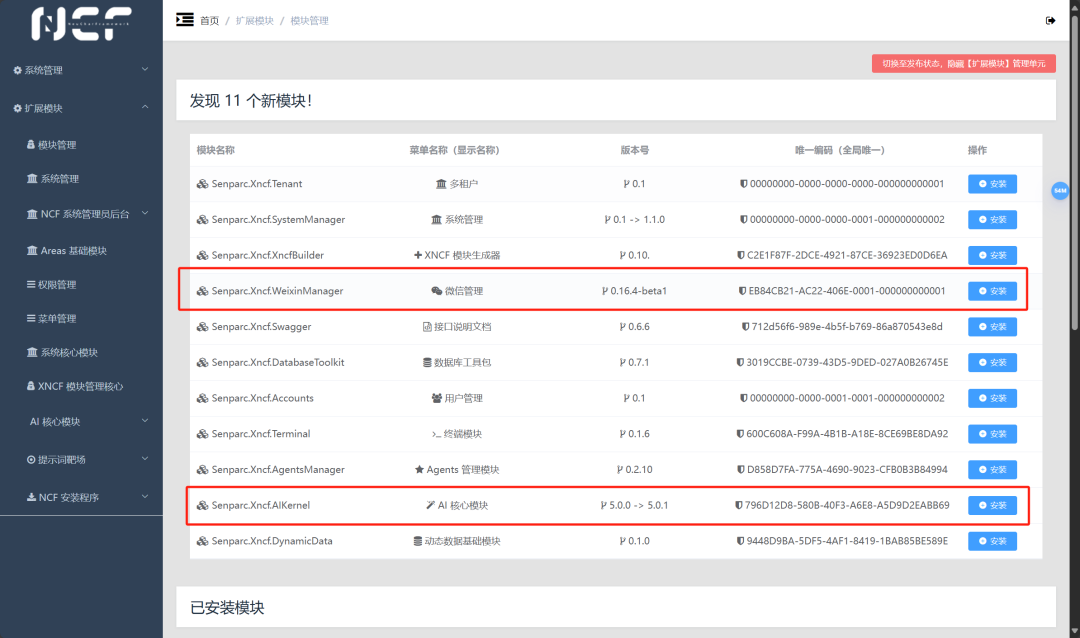Click the 已安装模块 heading
Viewport: 1080px width, 638px height.
(x=227, y=608)
